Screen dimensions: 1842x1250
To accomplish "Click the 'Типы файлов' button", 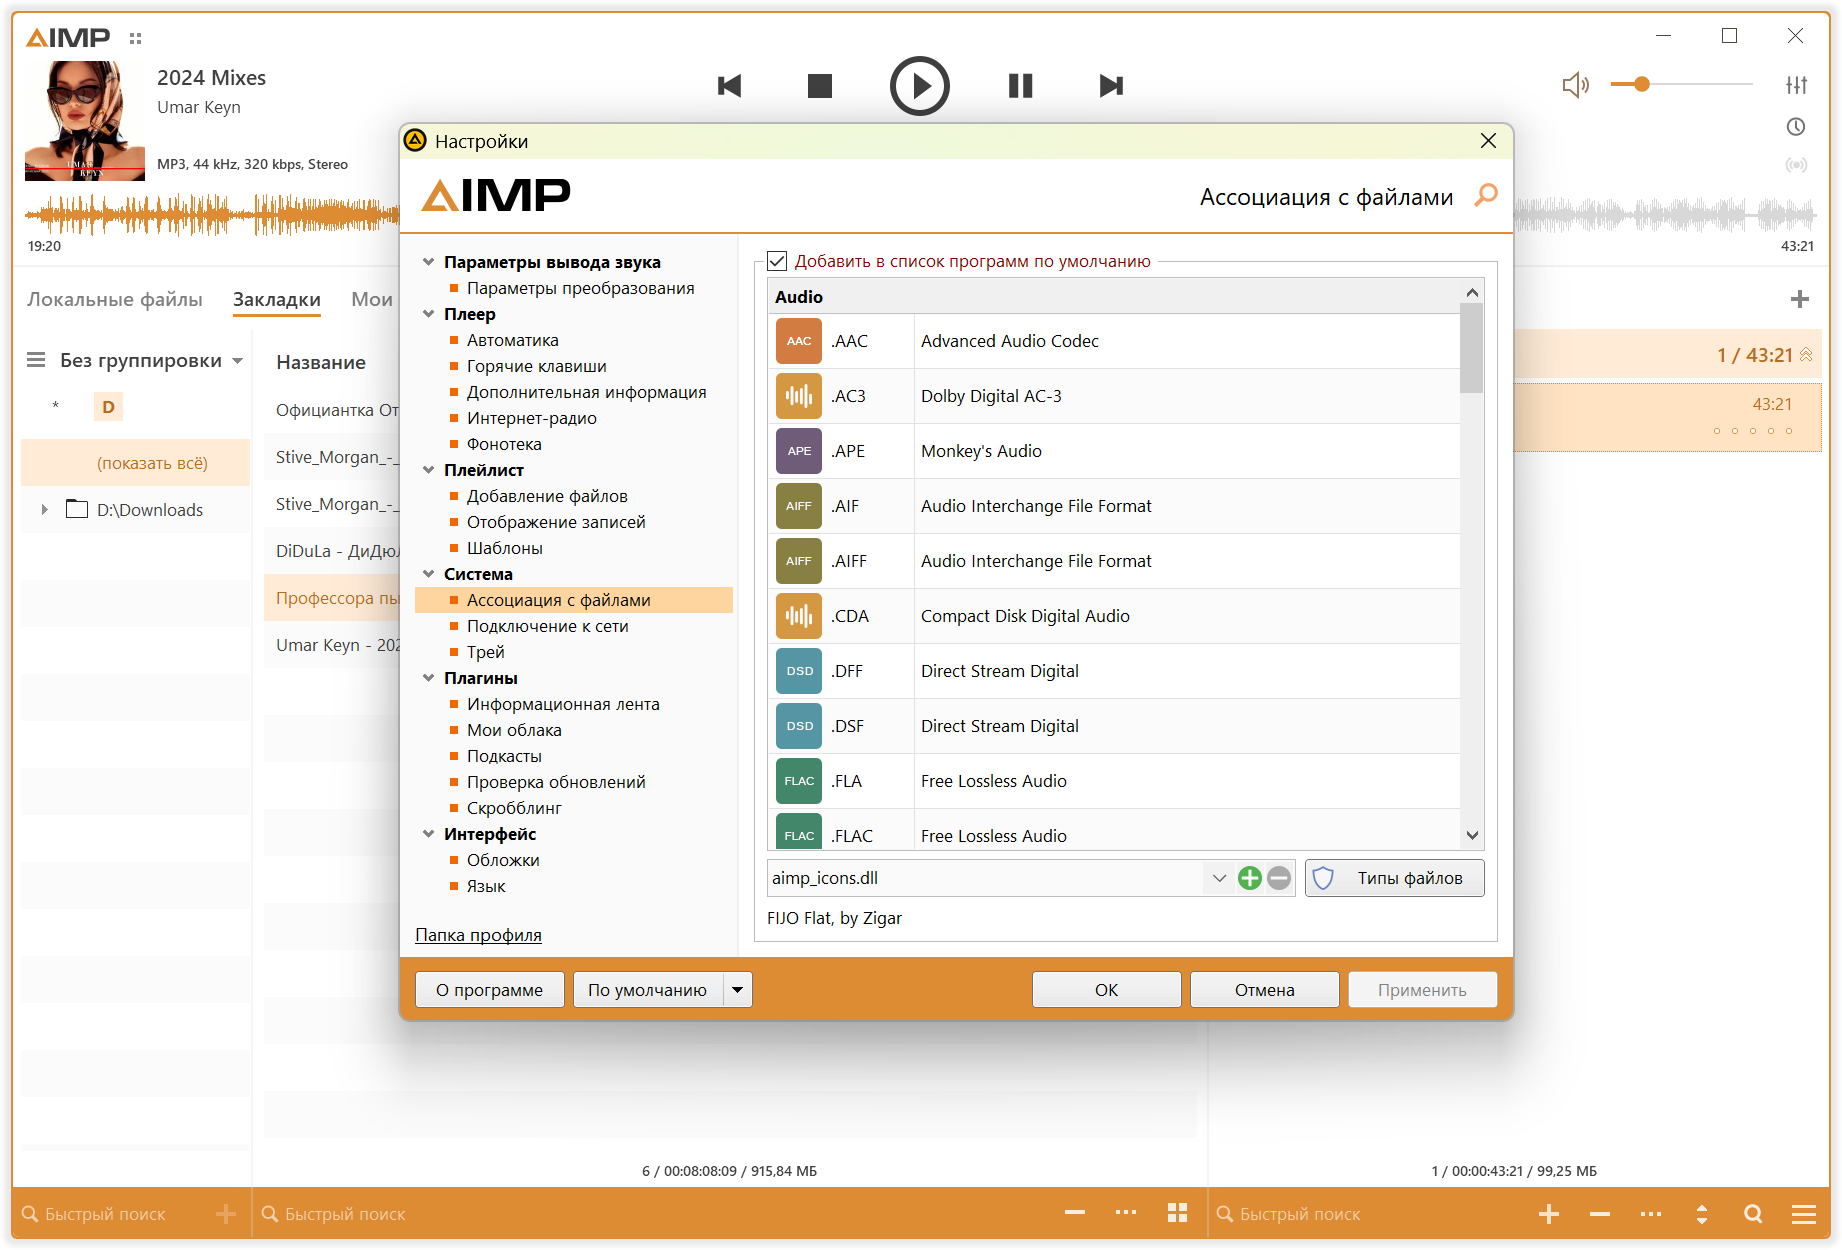I will pyautogui.click(x=1395, y=878).
